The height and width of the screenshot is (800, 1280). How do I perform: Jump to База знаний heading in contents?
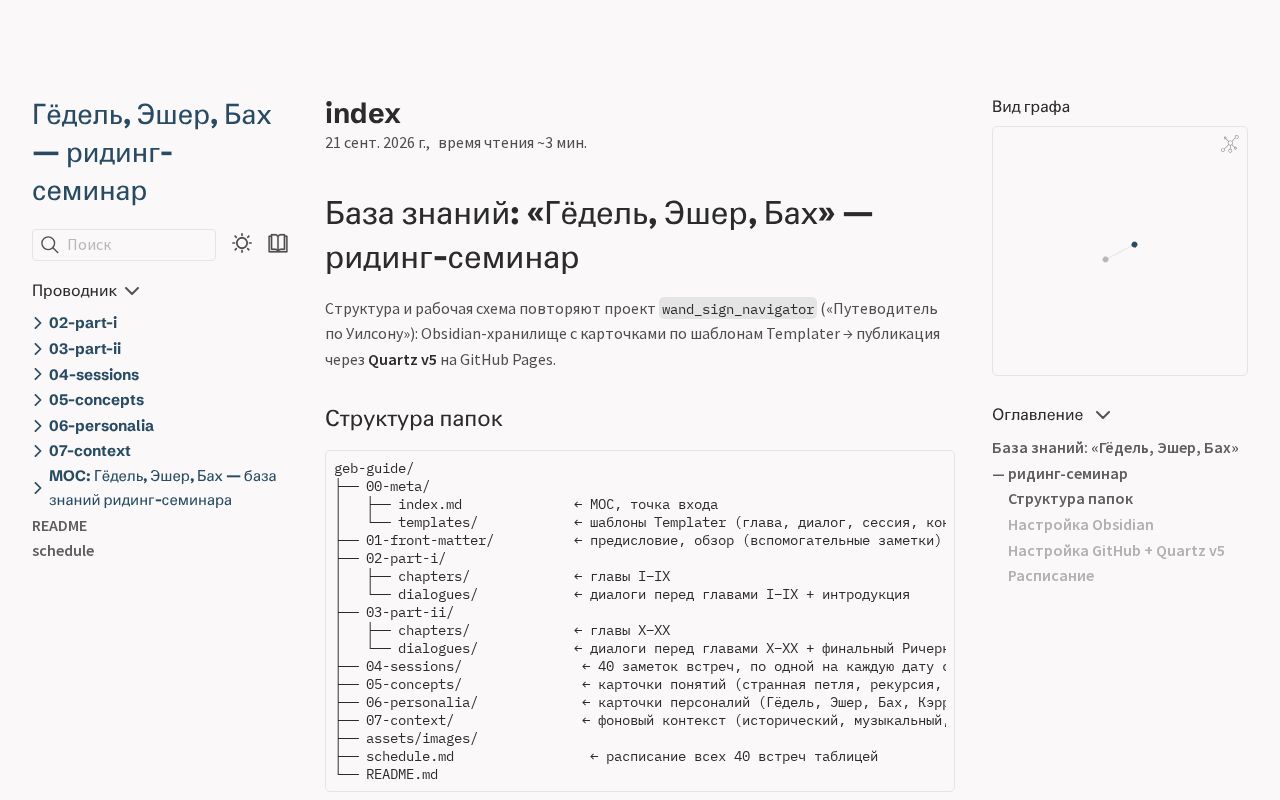1115,461
